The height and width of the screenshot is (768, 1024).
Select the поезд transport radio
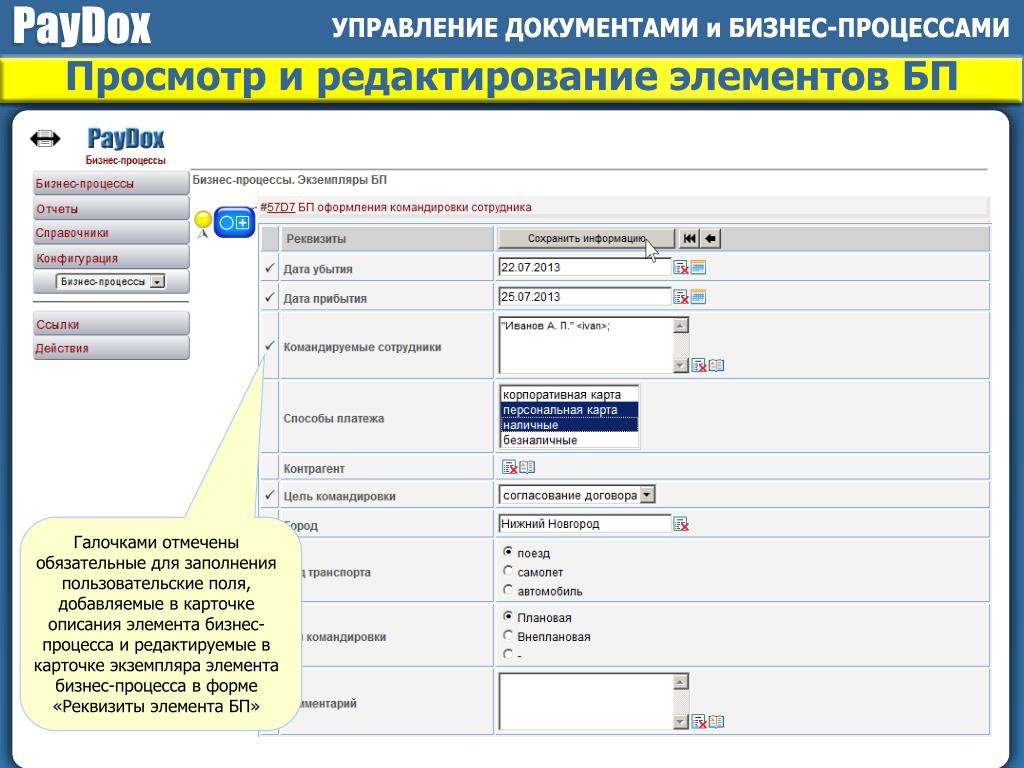pos(508,552)
